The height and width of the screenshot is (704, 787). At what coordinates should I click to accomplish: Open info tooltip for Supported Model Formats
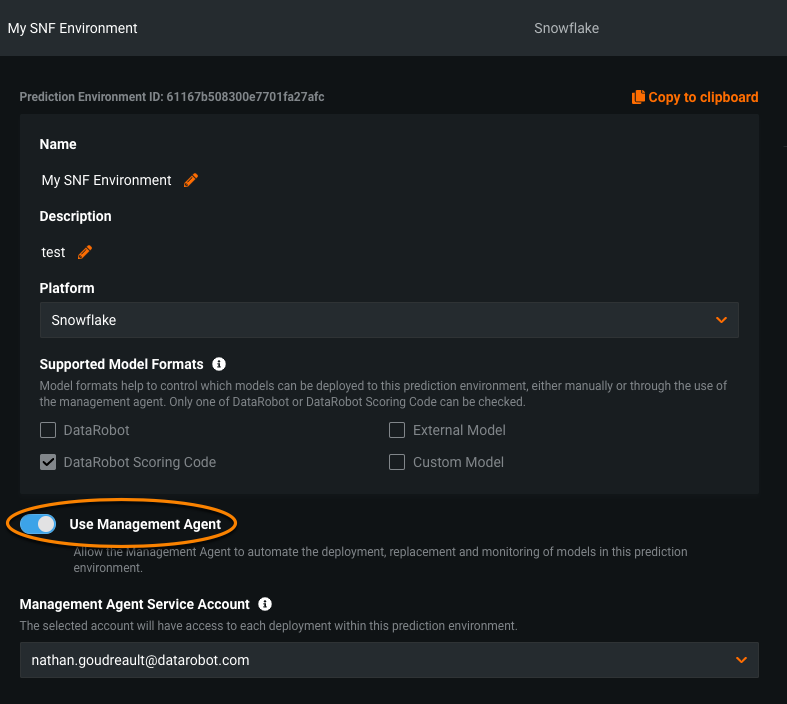[x=219, y=364]
